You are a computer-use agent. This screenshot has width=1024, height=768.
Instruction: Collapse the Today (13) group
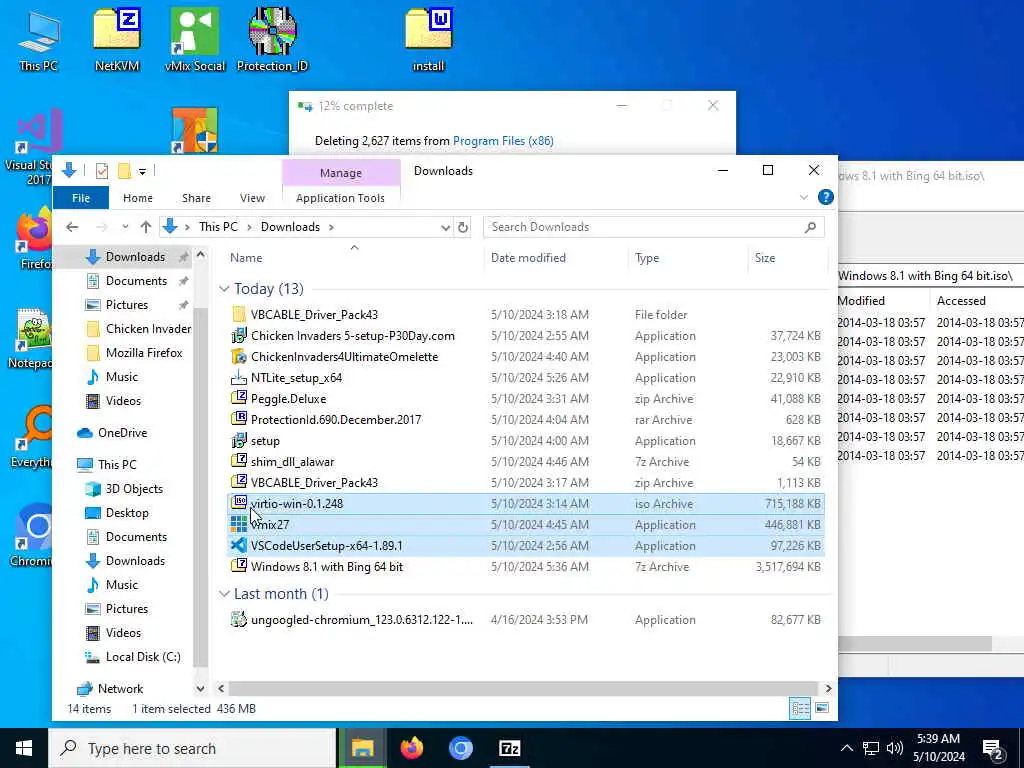pos(224,289)
